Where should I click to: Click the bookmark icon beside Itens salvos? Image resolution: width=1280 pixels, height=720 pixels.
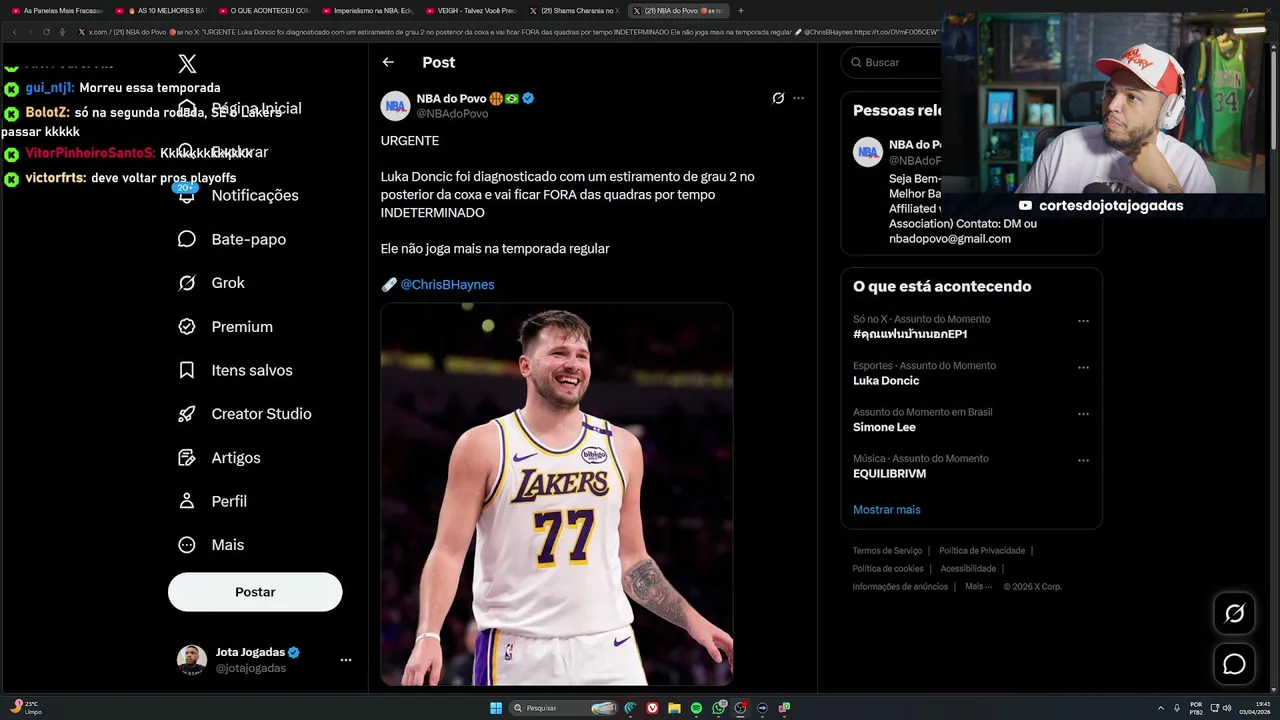pyautogui.click(x=187, y=370)
